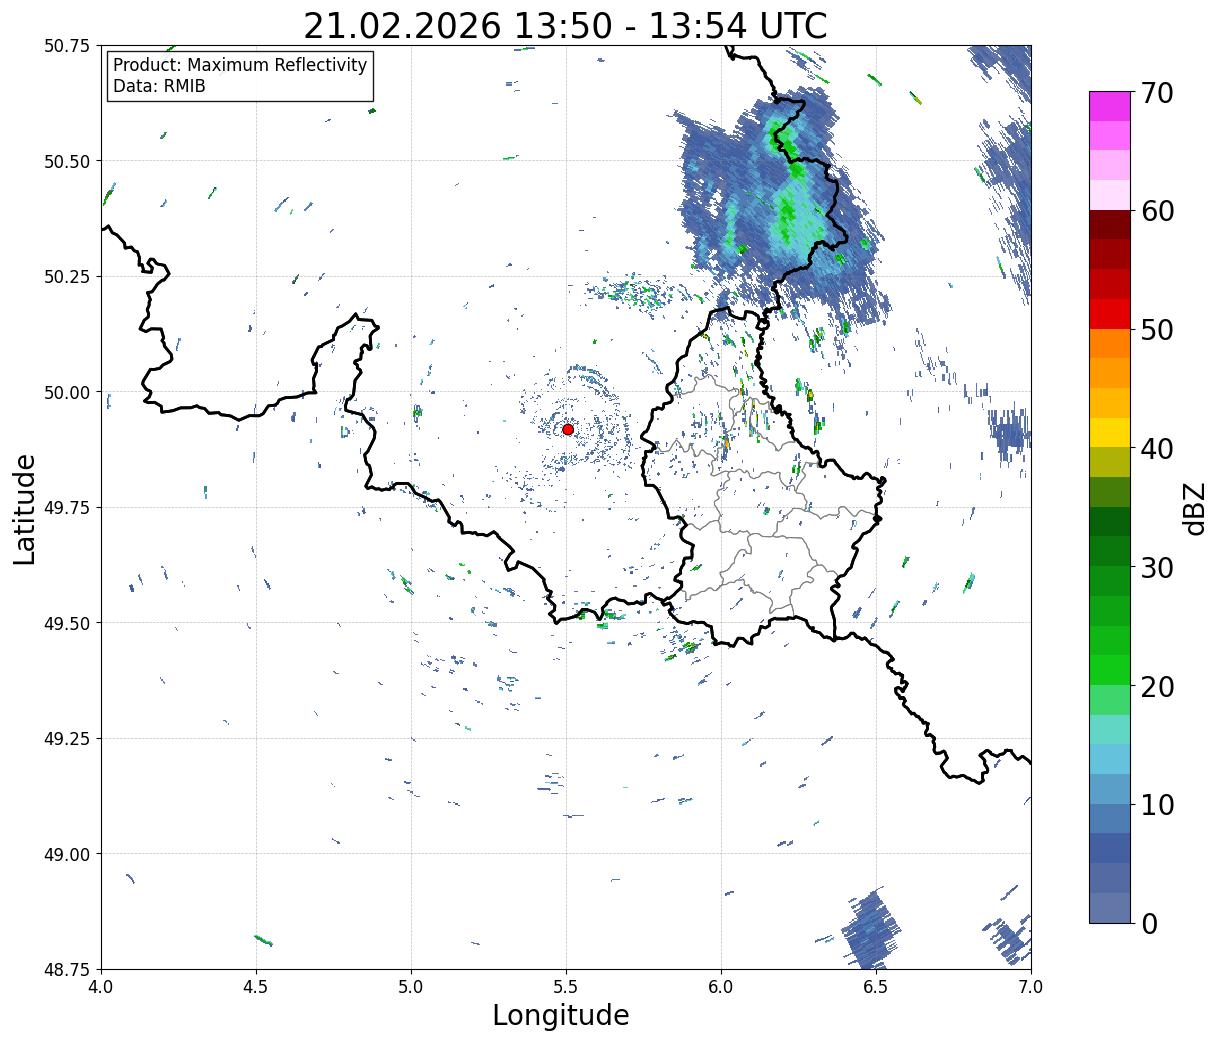Click the 'Latitude' axis label
Screen dimensions: 1219x1040
click(25, 508)
